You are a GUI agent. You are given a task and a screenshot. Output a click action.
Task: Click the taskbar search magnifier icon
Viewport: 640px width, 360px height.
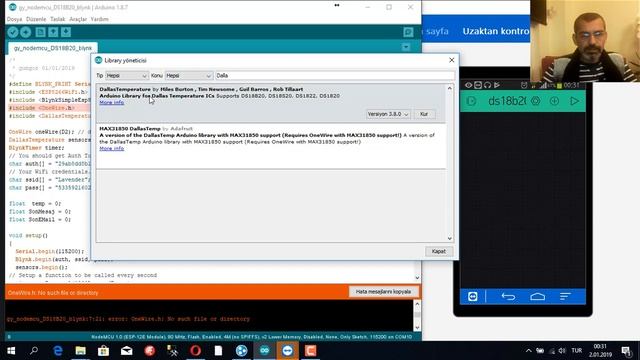tap(34, 351)
